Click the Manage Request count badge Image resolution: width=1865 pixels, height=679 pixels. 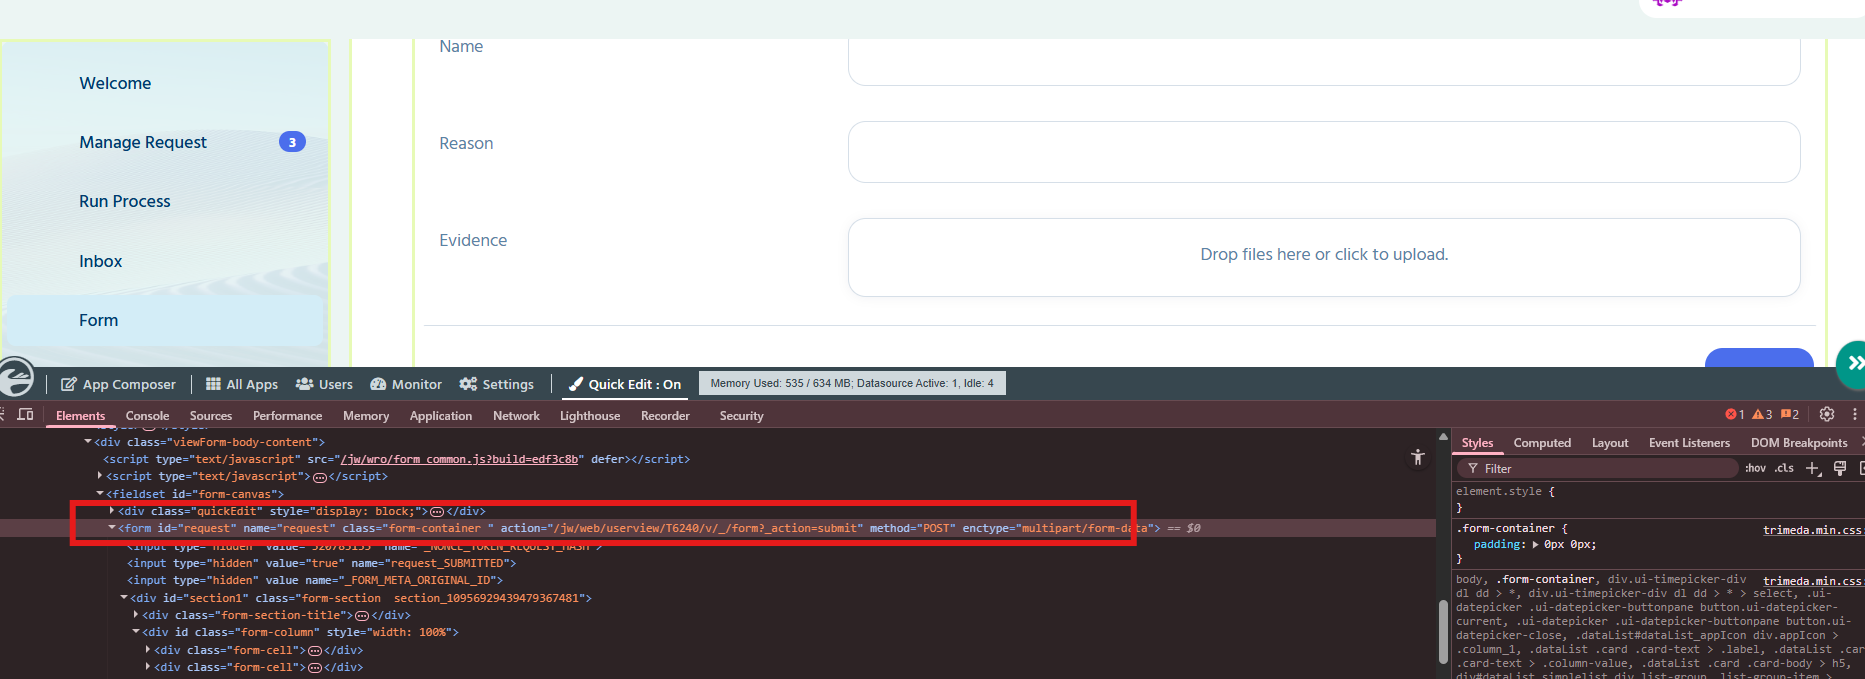(x=292, y=142)
